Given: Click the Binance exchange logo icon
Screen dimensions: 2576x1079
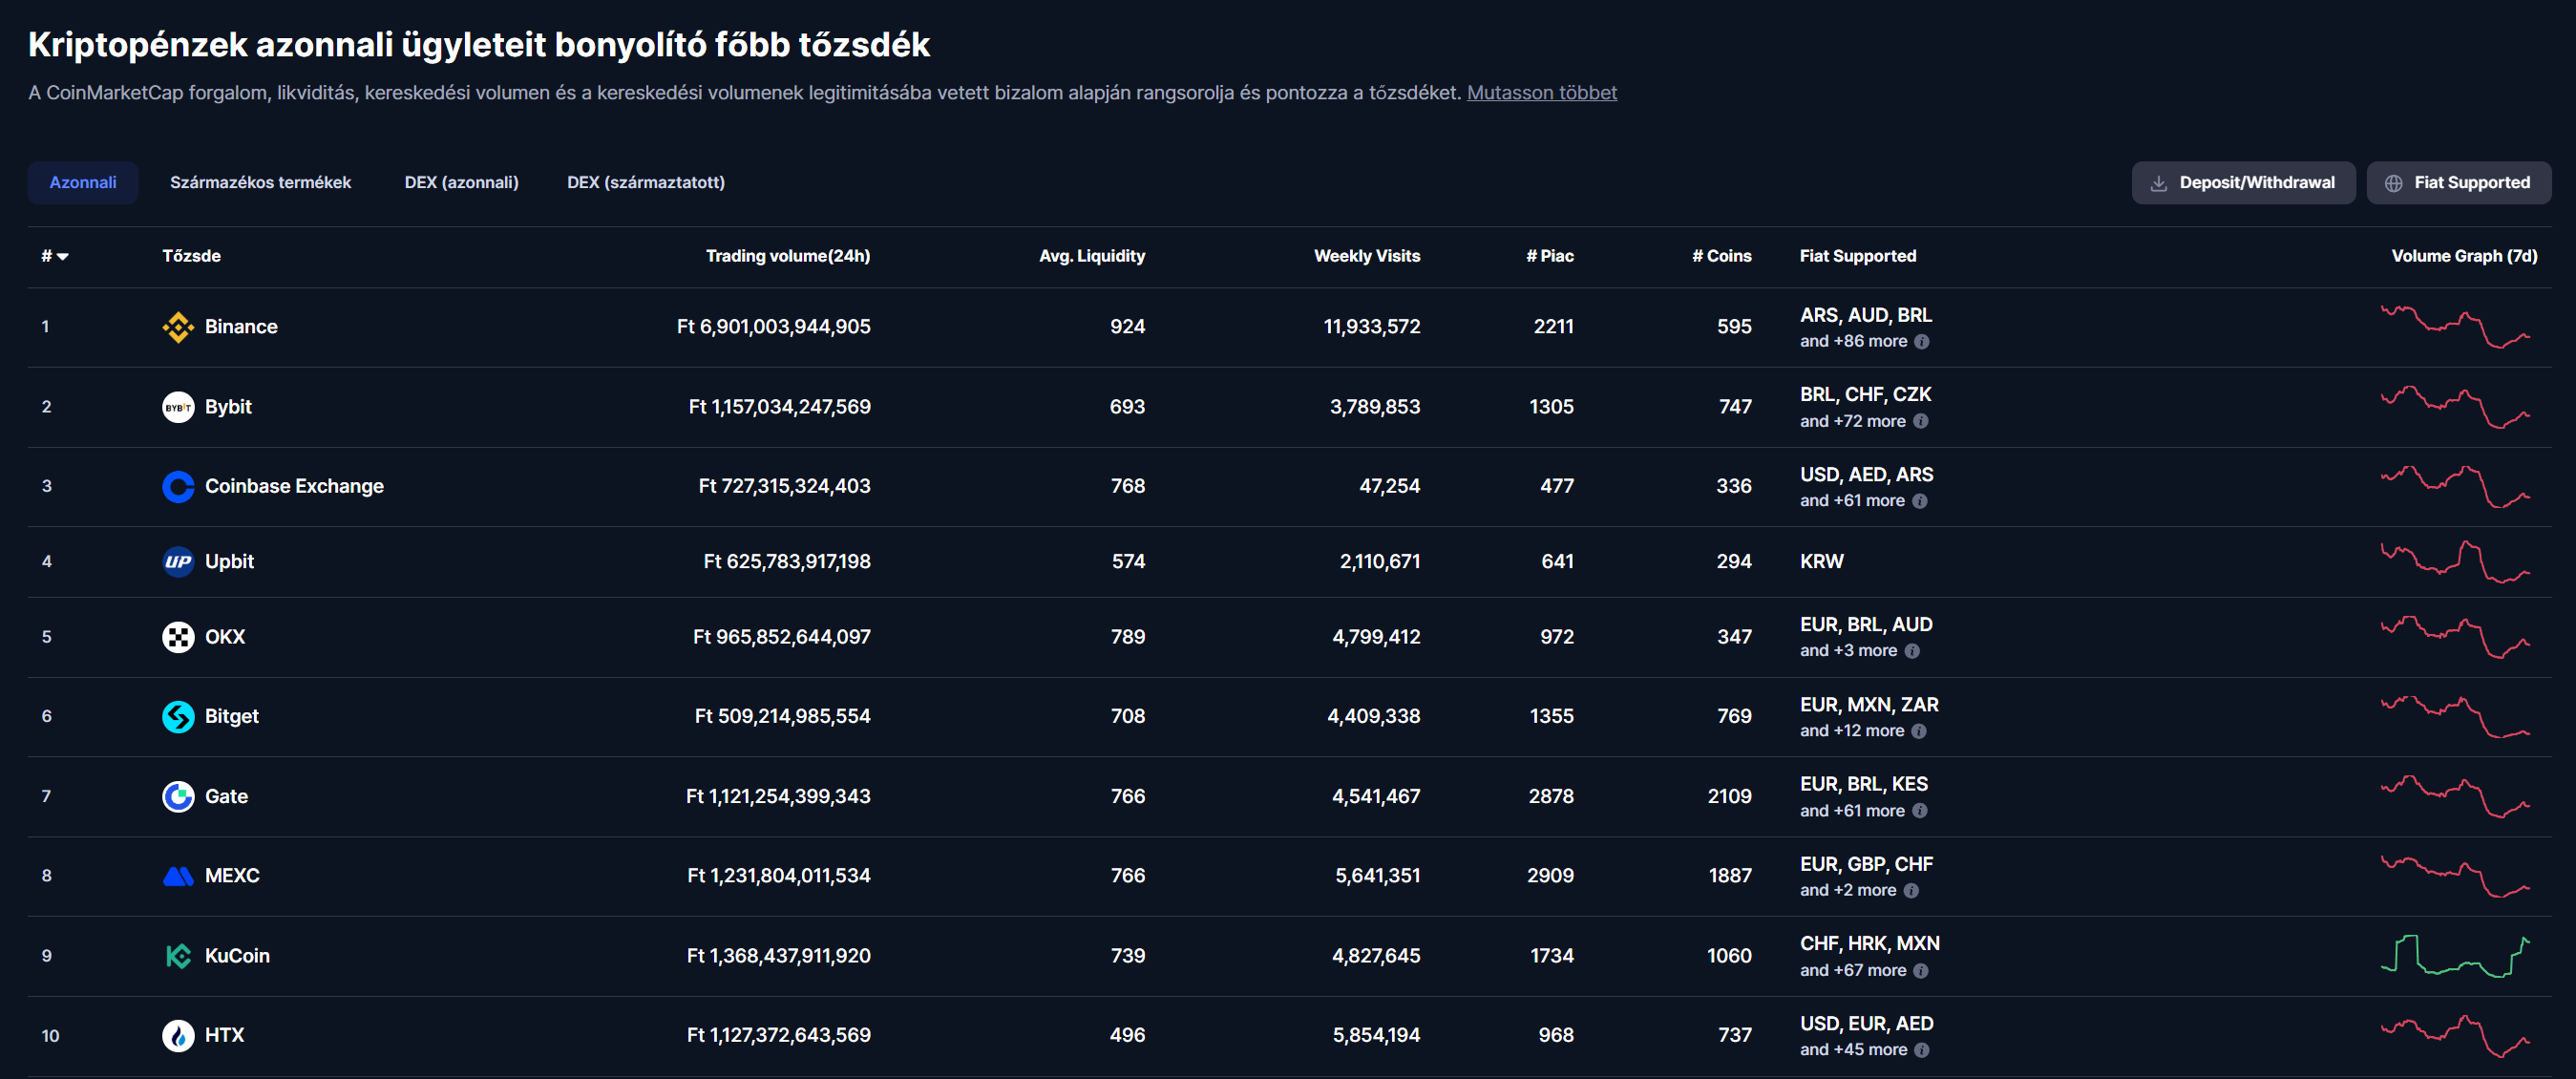Looking at the screenshot, I should (x=178, y=327).
